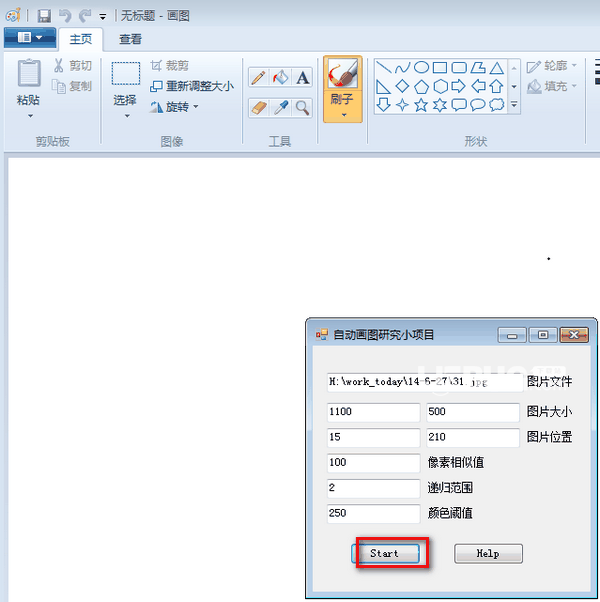
Task: Click the 裁剪 crop button
Action: pos(170,66)
